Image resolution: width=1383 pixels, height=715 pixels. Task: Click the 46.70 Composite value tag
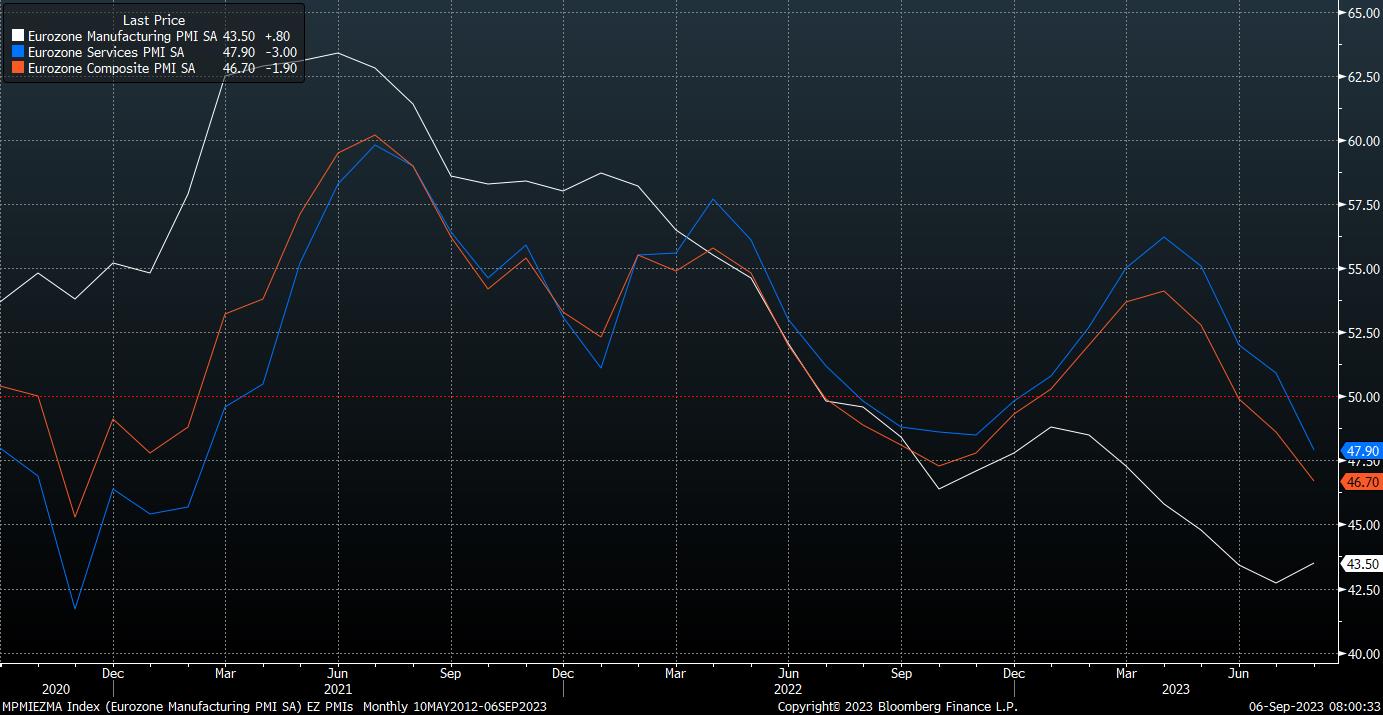[1362, 482]
